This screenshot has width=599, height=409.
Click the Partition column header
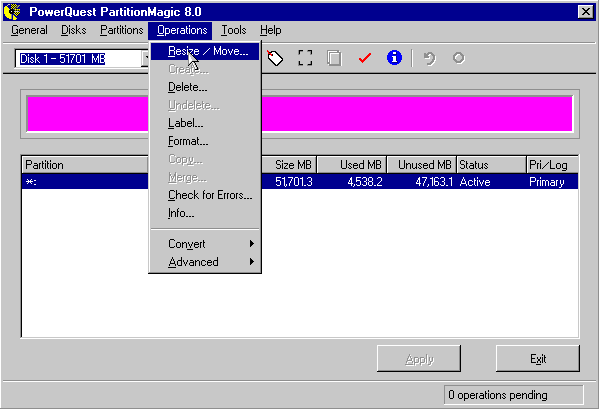(x=84, y=165)
